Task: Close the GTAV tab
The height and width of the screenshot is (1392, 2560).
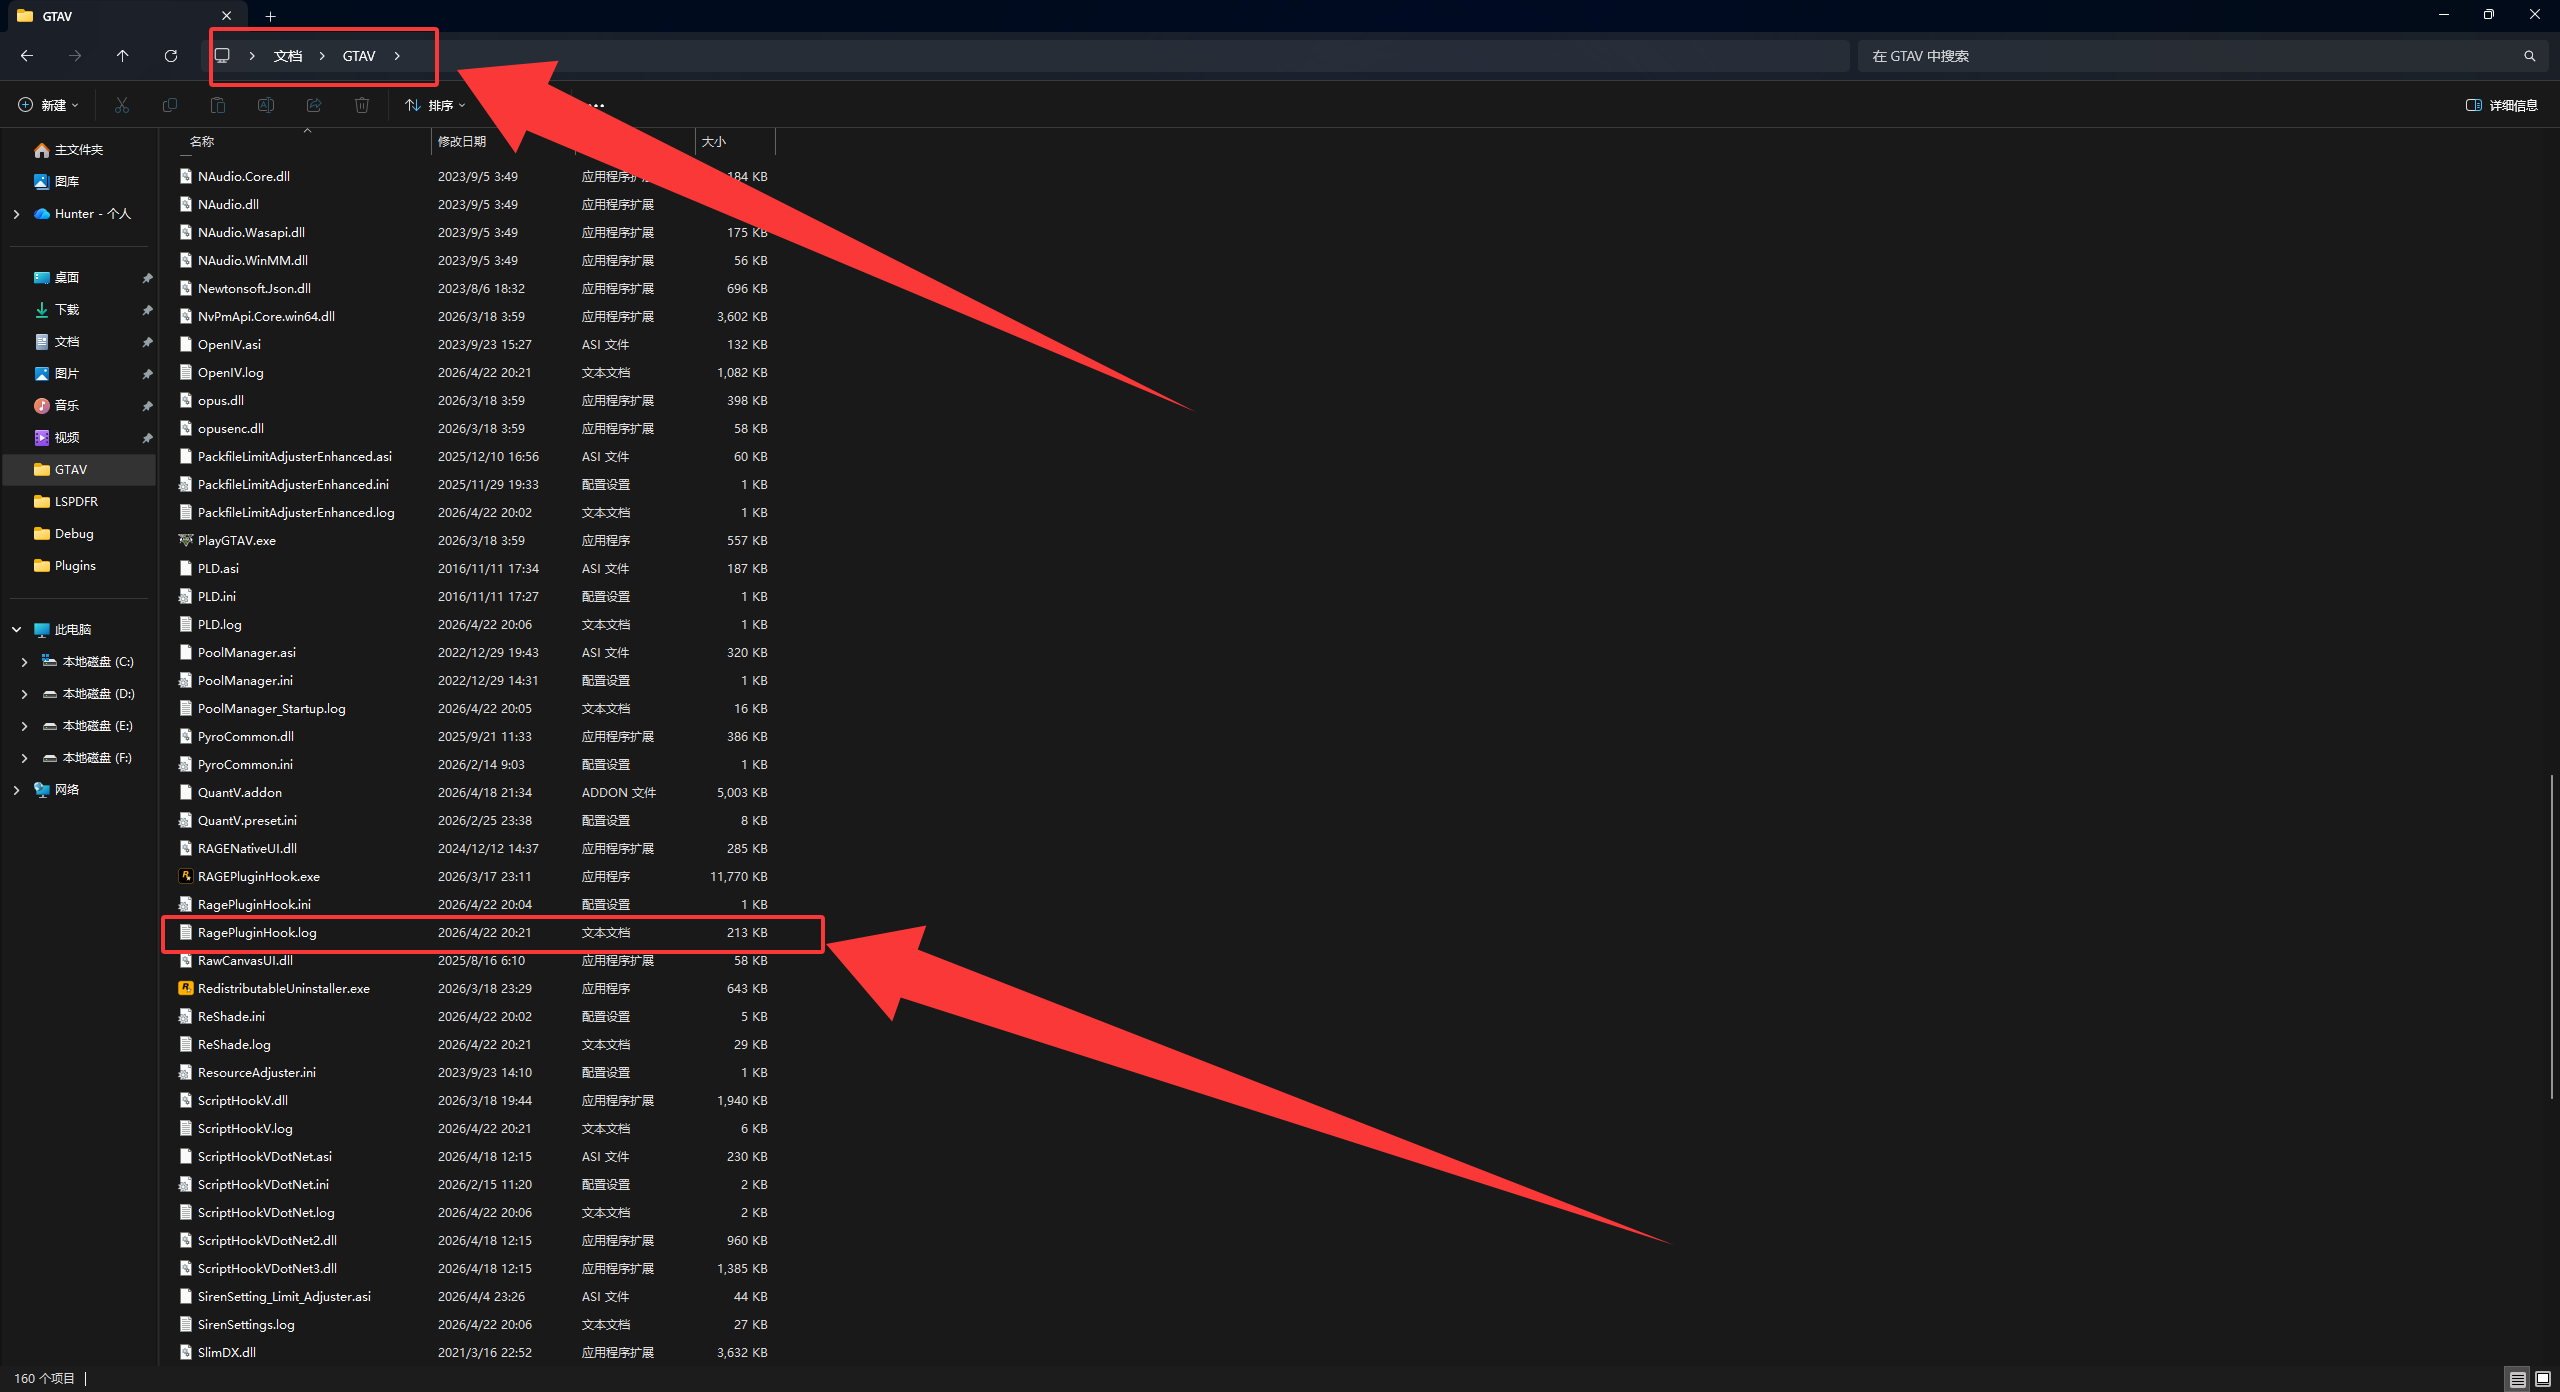Action: point(227,16)
